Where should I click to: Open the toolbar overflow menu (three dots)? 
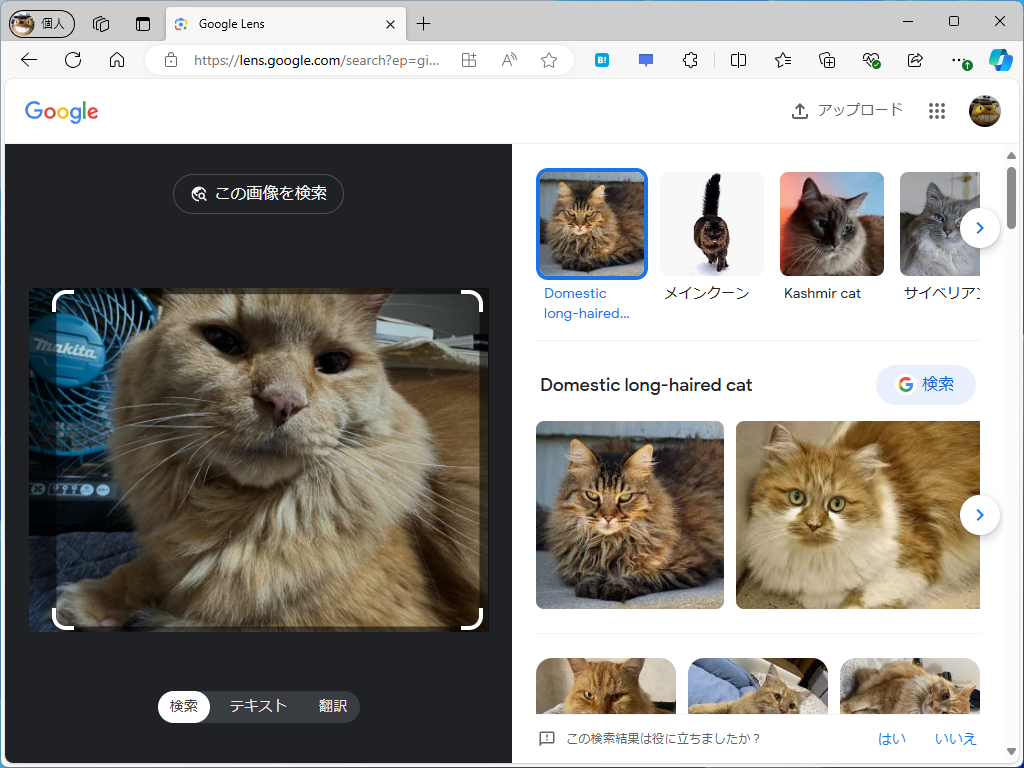(x=958, y=60)
